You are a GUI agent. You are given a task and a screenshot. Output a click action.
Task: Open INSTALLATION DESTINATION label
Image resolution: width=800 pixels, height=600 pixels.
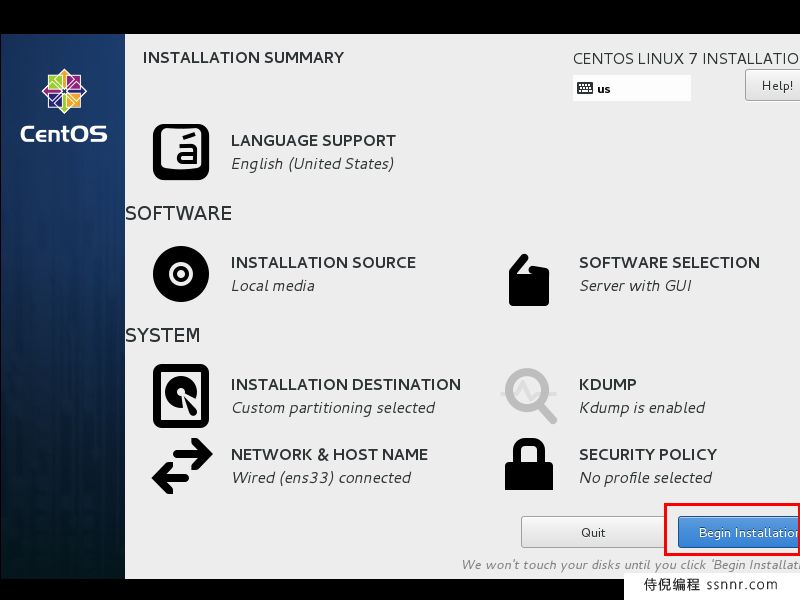345,384
